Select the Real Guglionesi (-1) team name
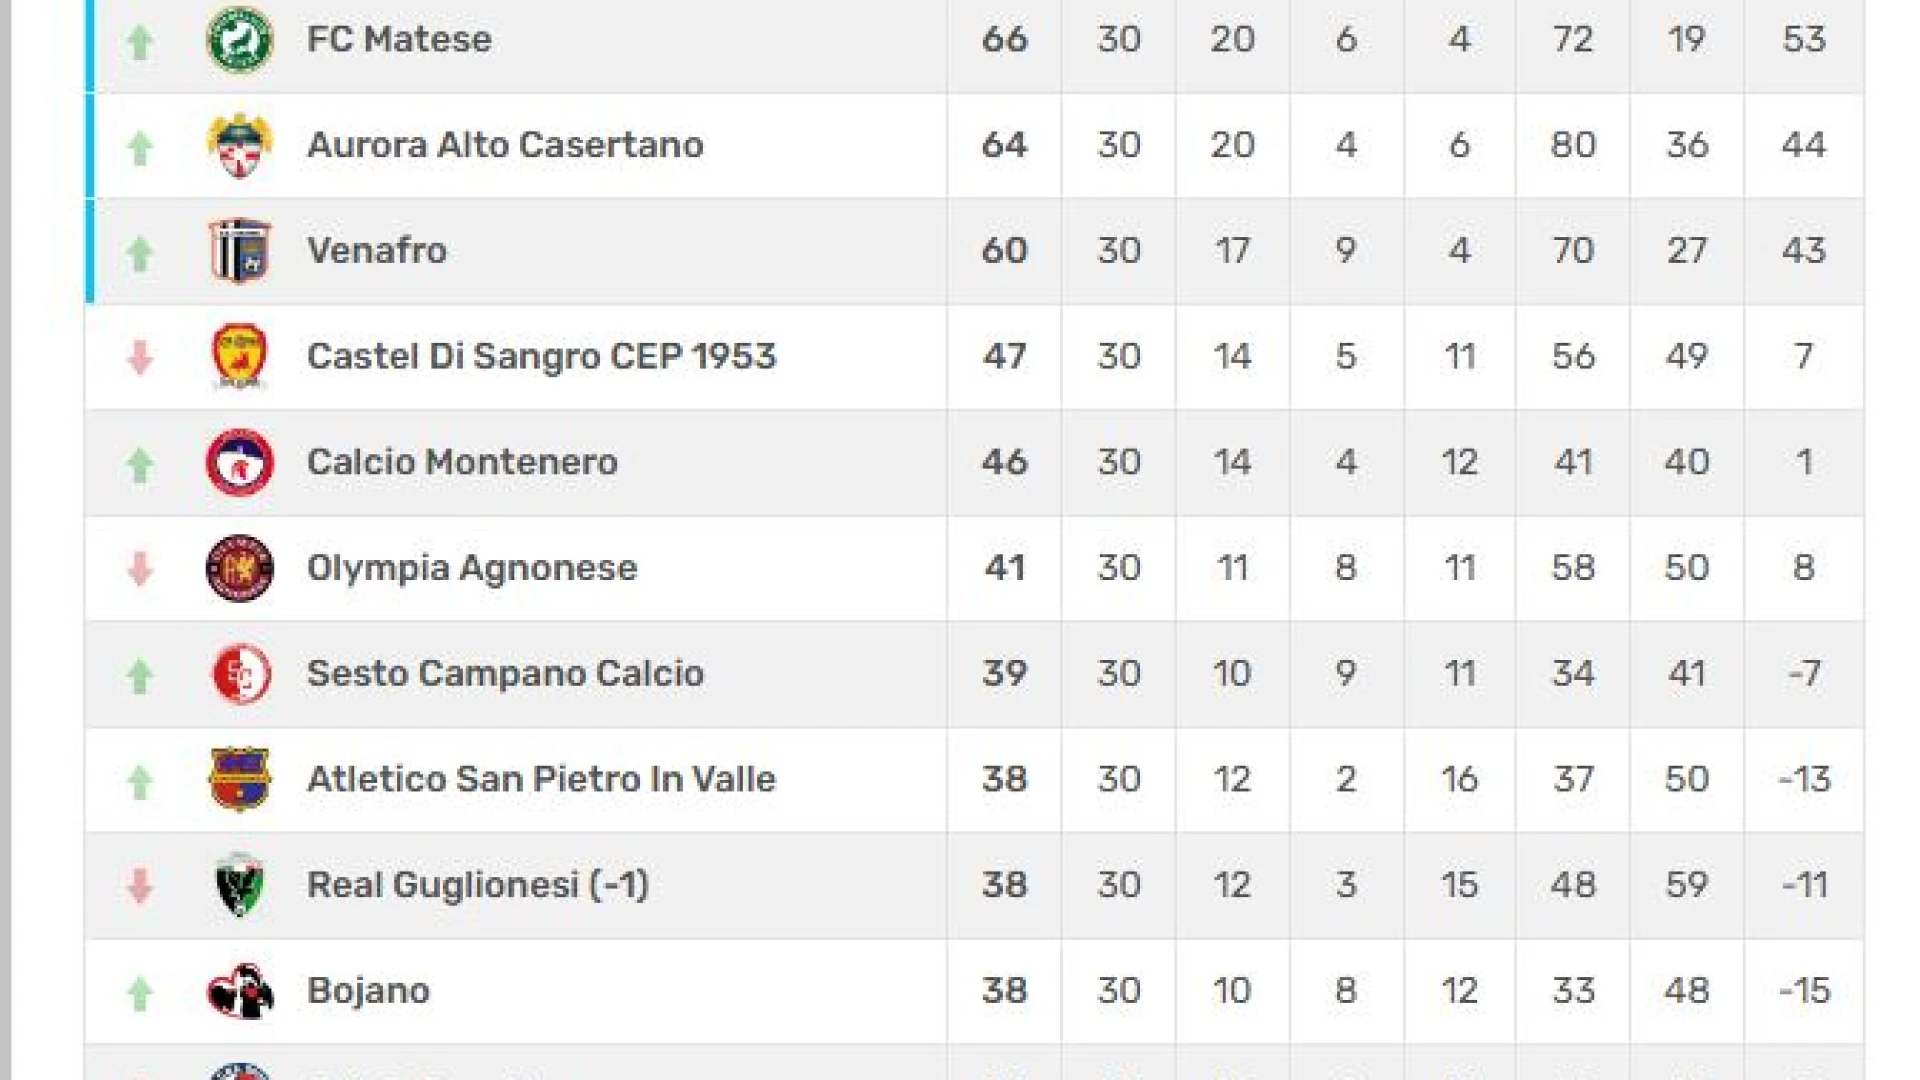Image resolution: width=1920 pixels, height=1080 pixels. (x=478, y=885)
